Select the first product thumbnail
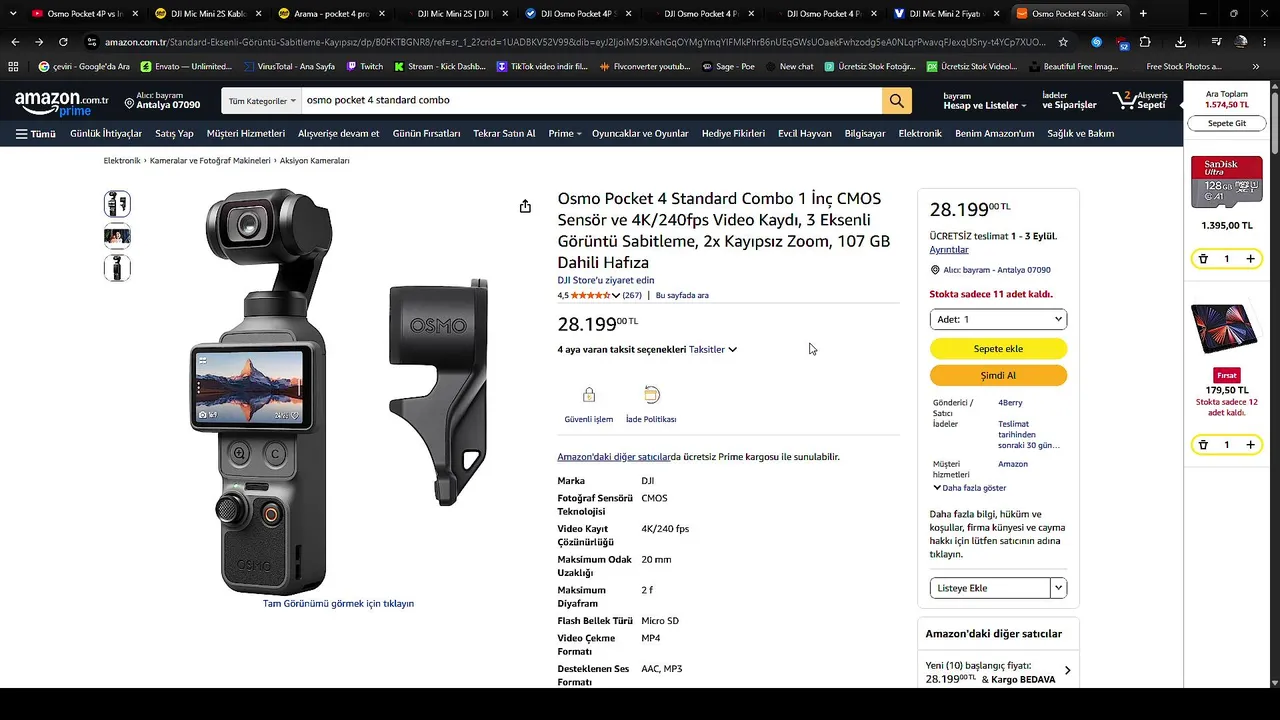 click(117, 204)
